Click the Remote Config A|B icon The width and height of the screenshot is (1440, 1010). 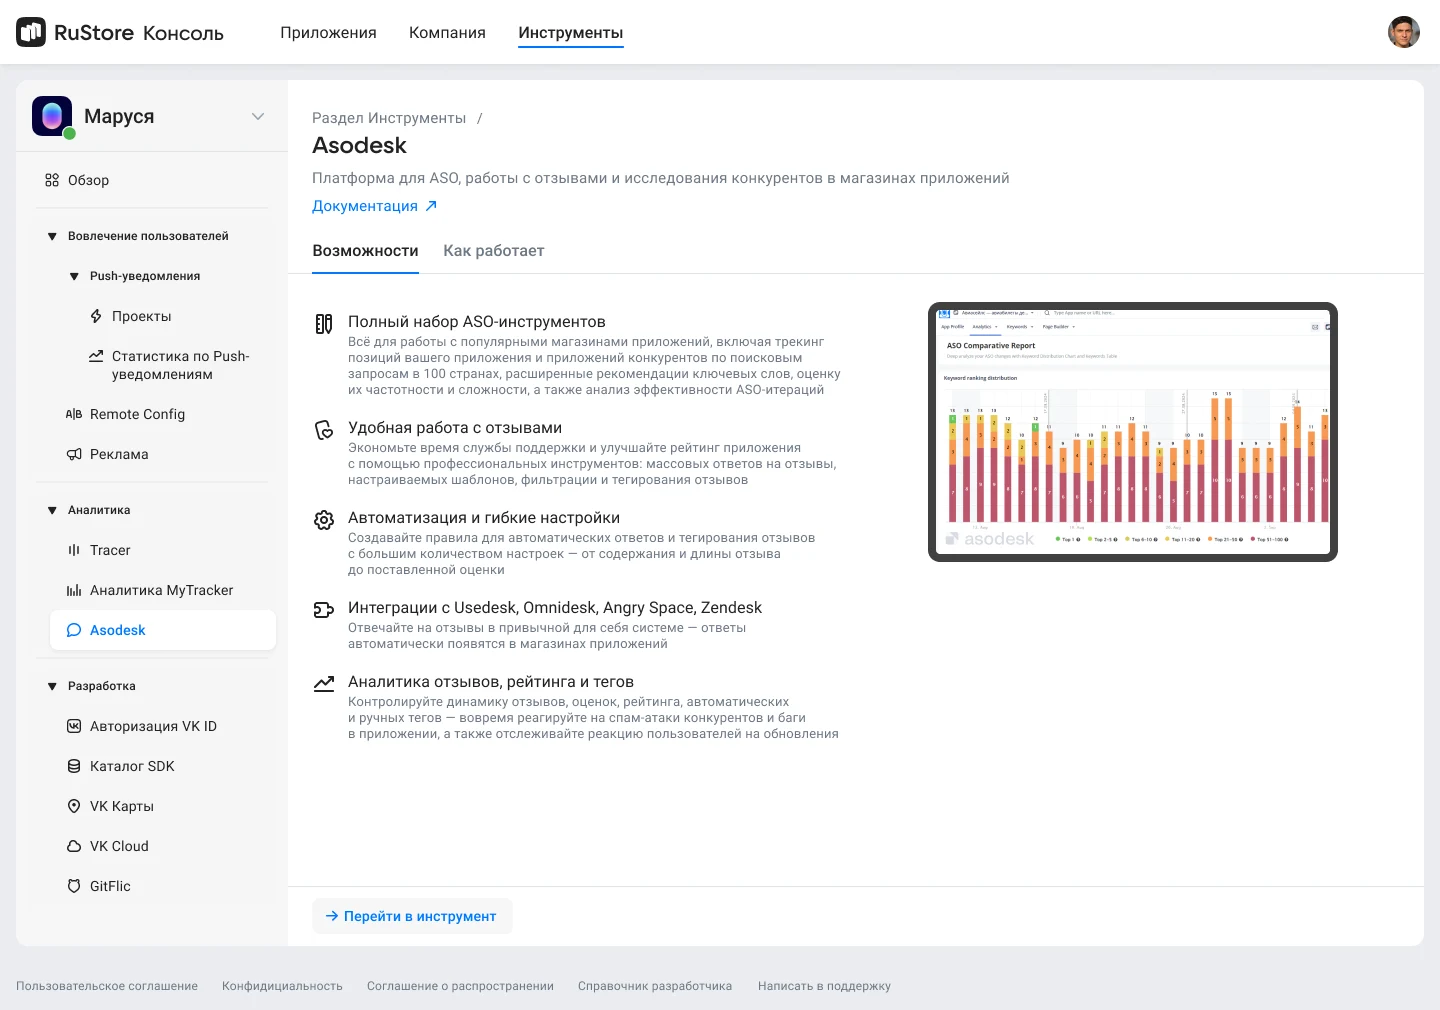click(74, 414)
